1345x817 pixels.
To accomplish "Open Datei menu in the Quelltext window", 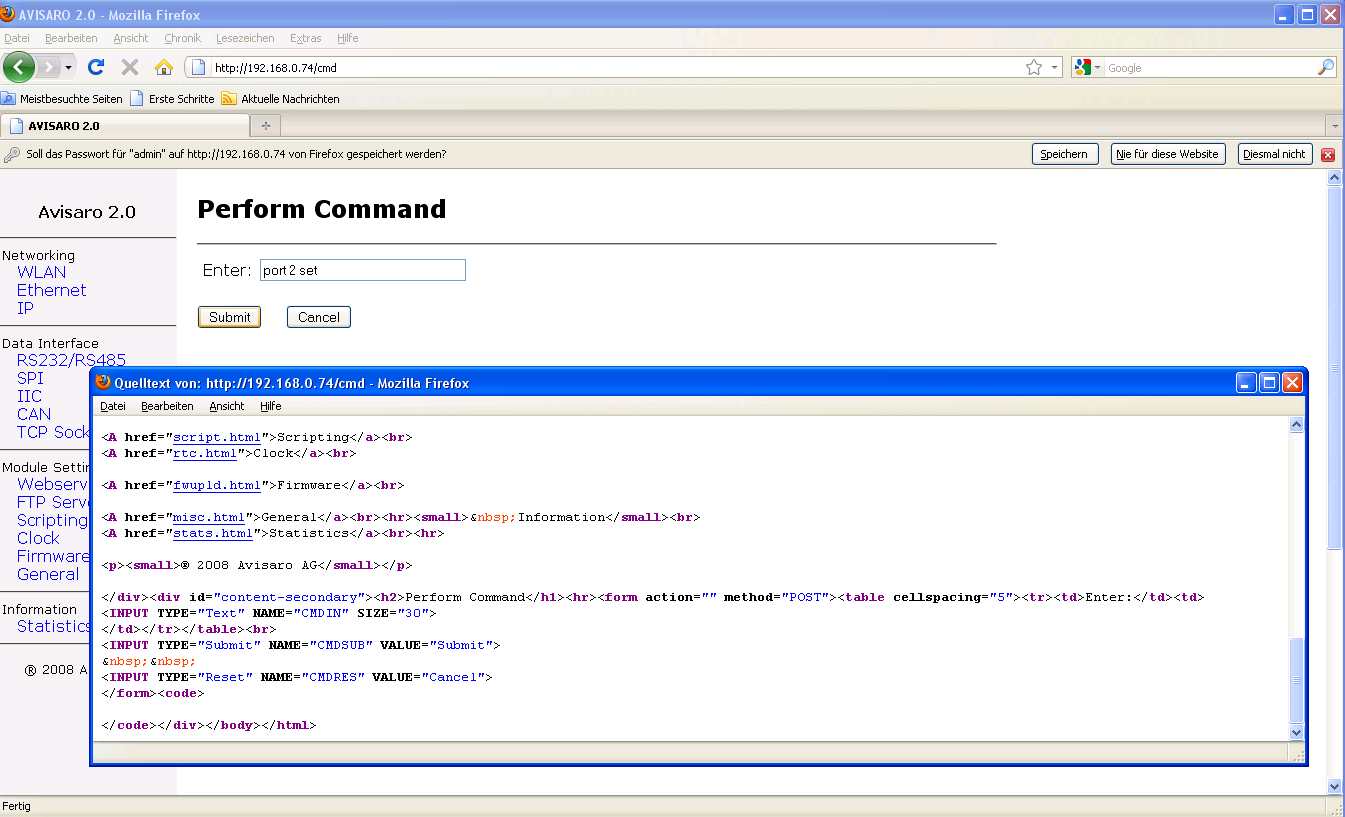I will (113, 406).
